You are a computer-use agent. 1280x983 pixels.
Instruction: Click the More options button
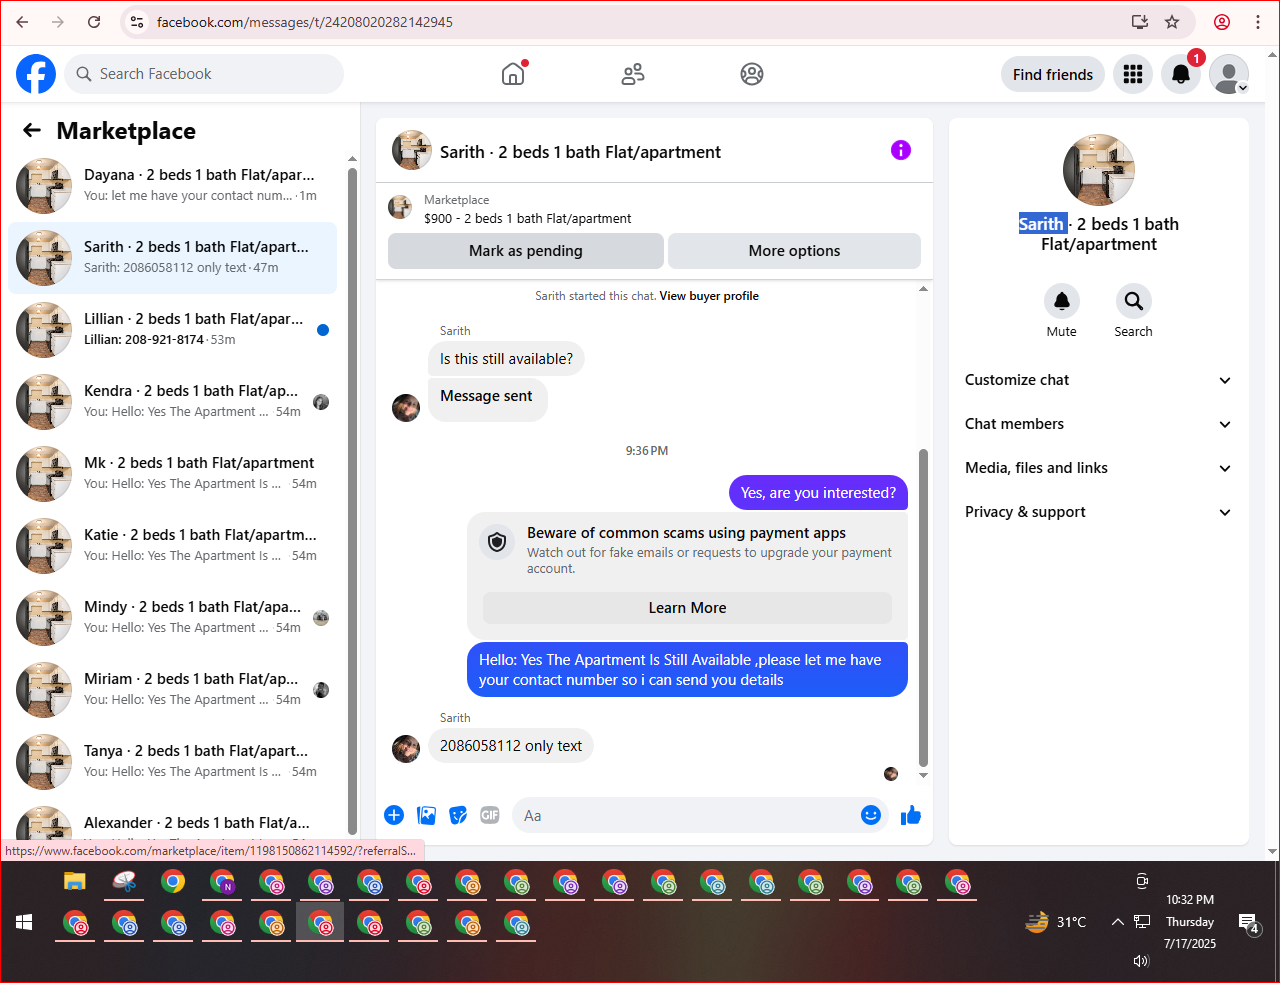tap(794, 251)
